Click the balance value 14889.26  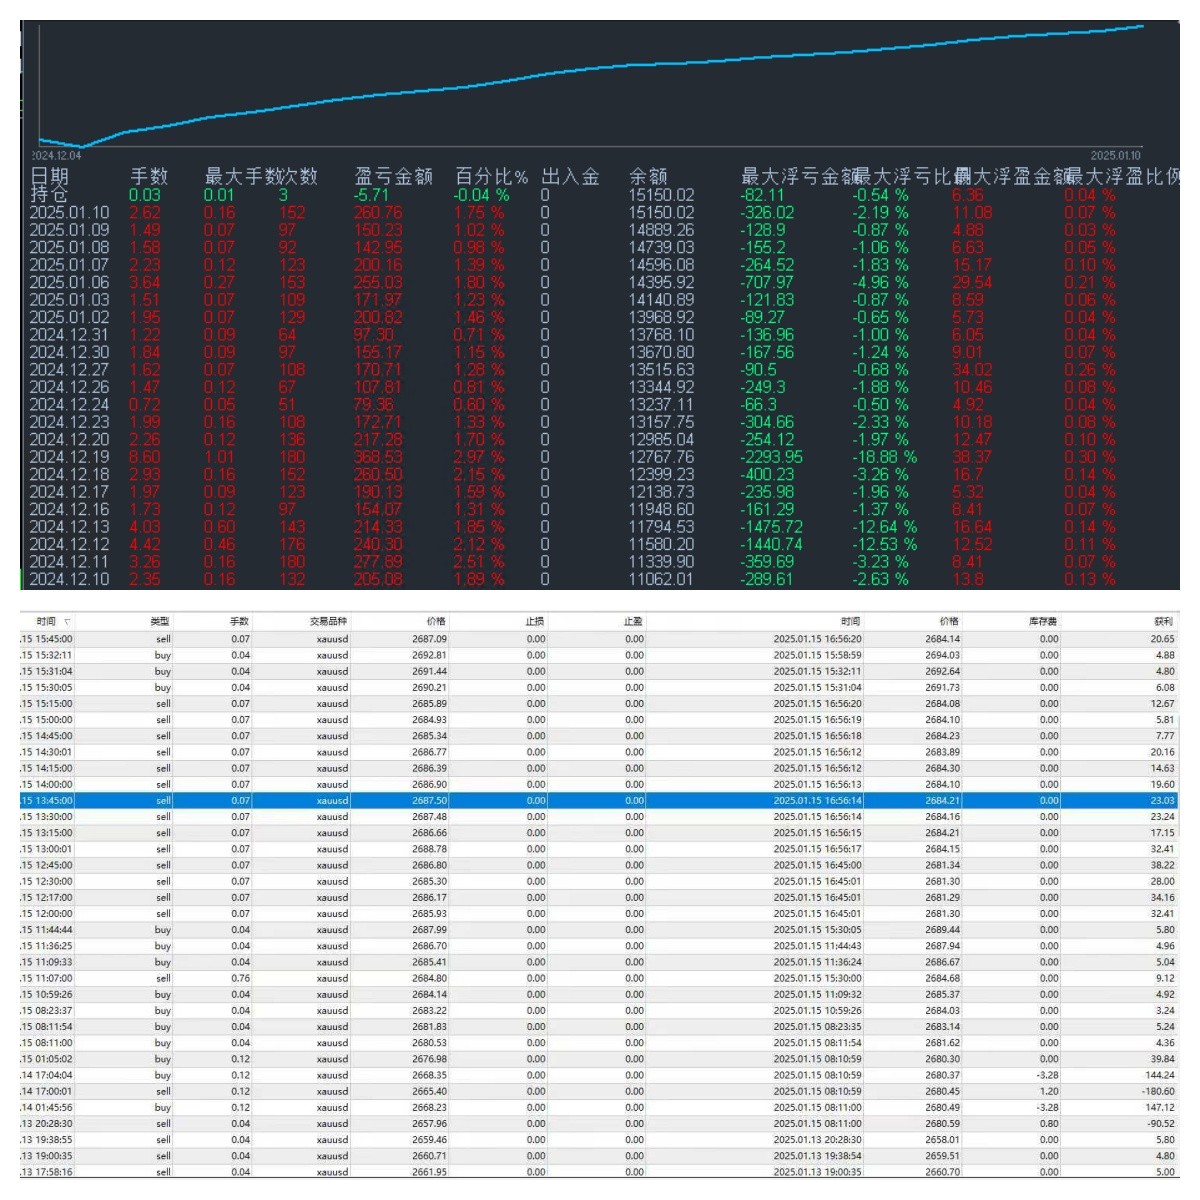(661, 230)
